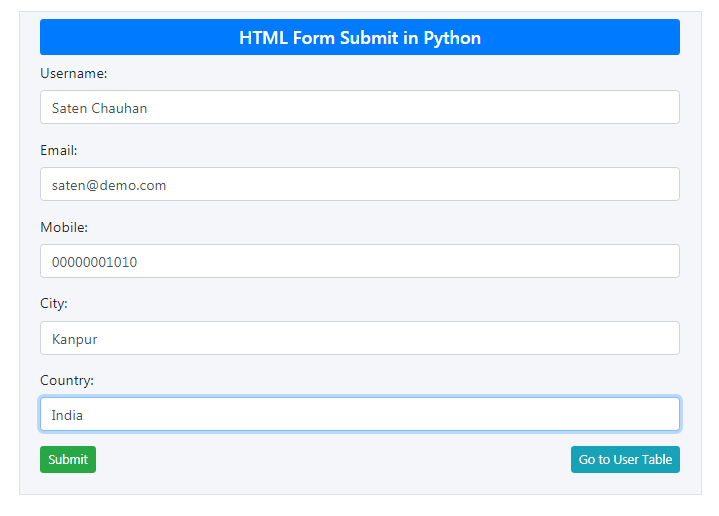Place cursor on 'Kanpur' text
The width and height of the screenshot is (719, 516).
tap(74, 339)
